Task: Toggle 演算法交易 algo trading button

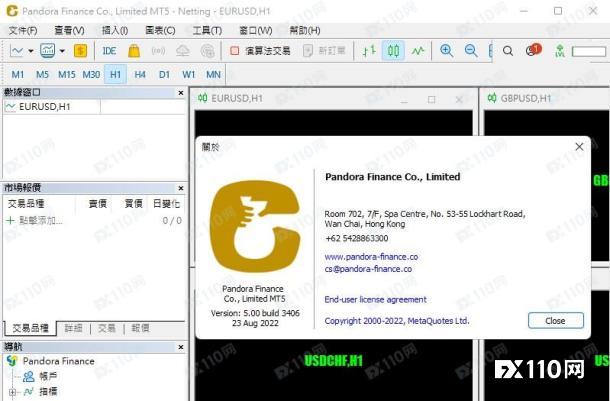Action: [x=260, y=51]
